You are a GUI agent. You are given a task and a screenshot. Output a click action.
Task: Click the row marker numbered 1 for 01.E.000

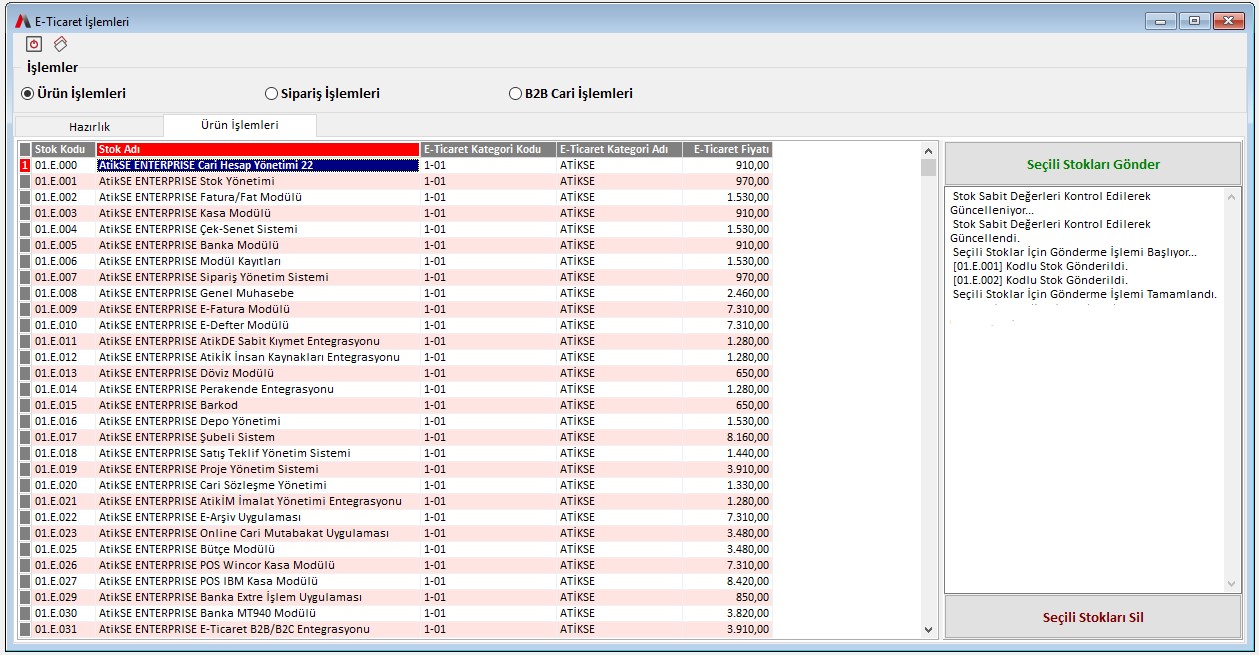(25, 165)
